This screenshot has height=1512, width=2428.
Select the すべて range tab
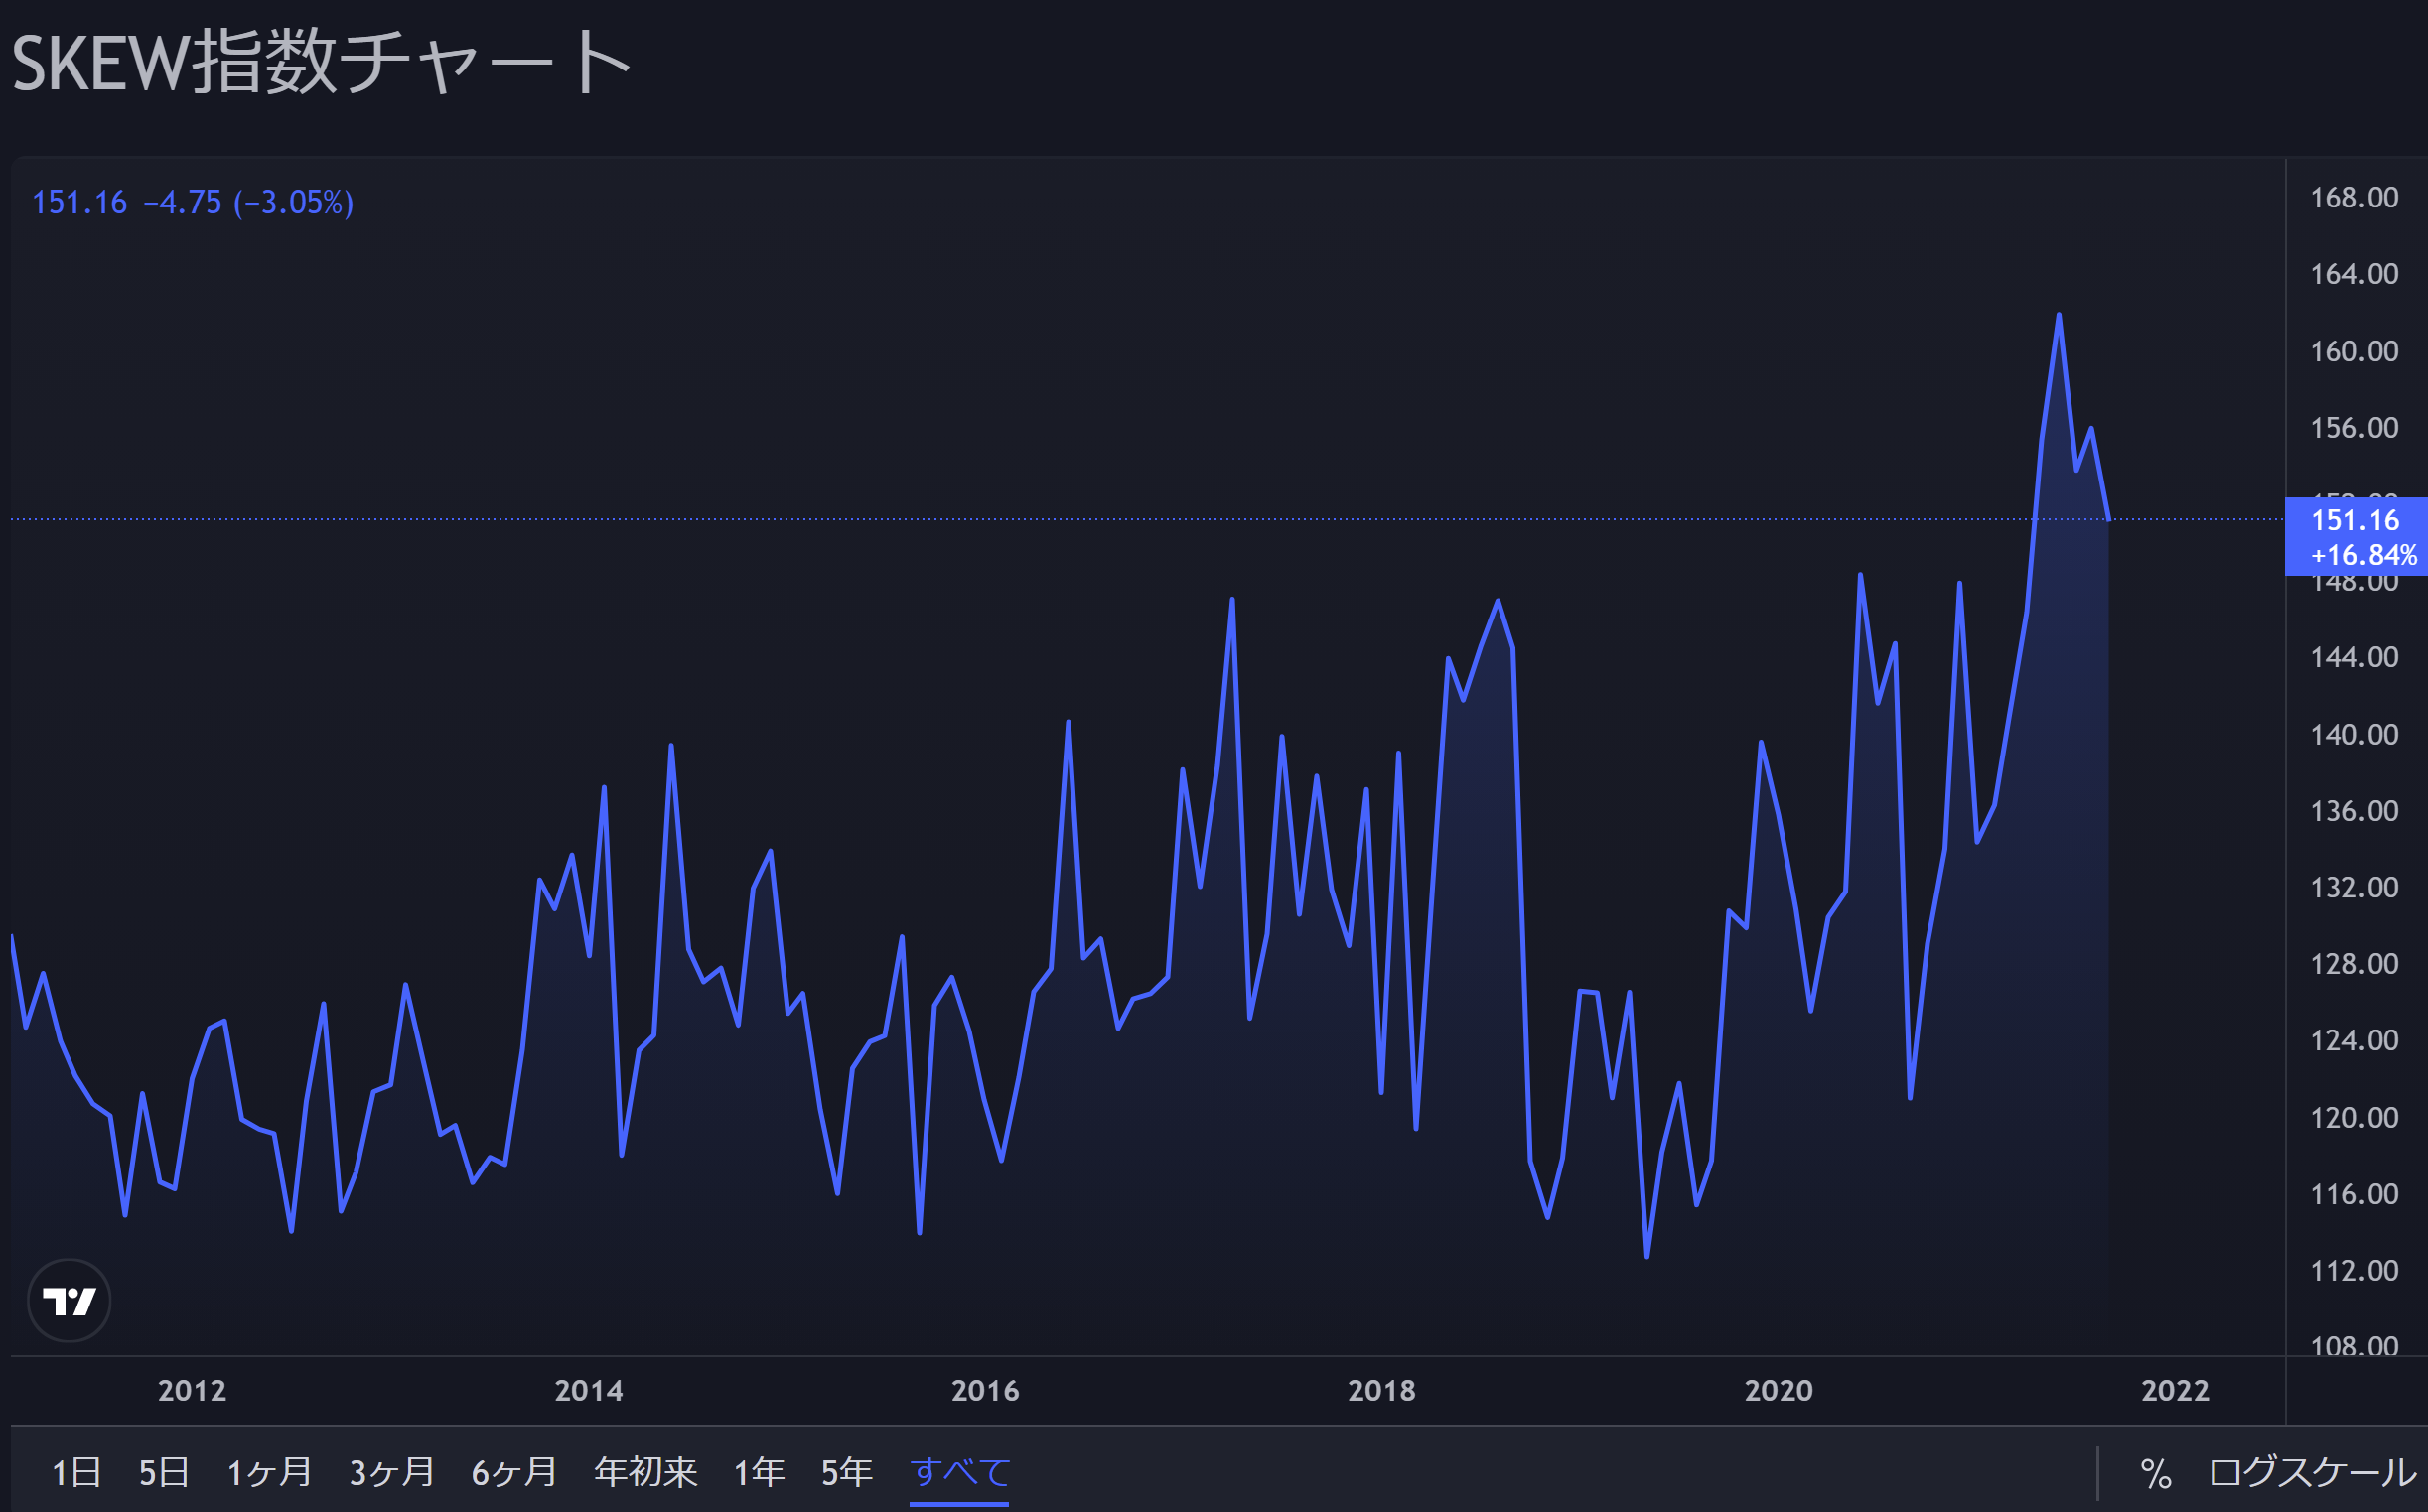coord(960,1472)
